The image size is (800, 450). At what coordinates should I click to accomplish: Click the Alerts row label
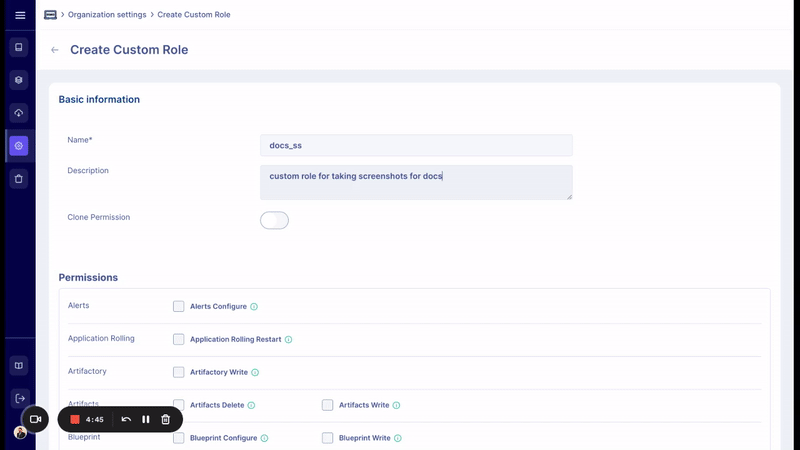point(79,305)
